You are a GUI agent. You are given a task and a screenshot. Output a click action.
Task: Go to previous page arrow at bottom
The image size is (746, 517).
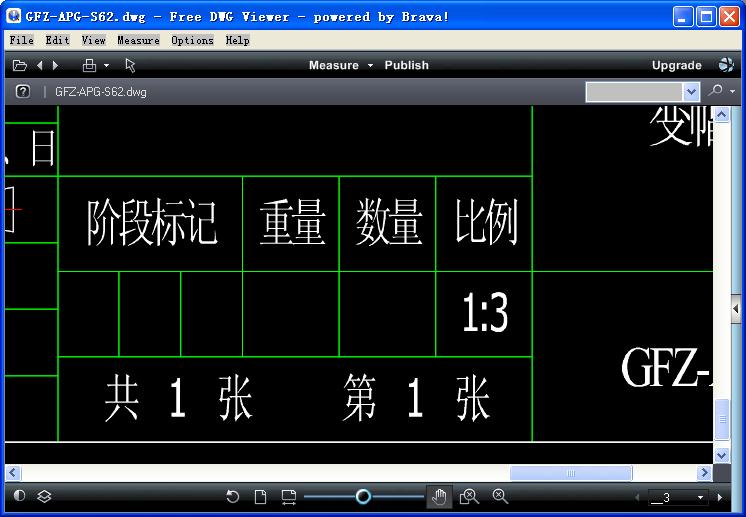638,497
